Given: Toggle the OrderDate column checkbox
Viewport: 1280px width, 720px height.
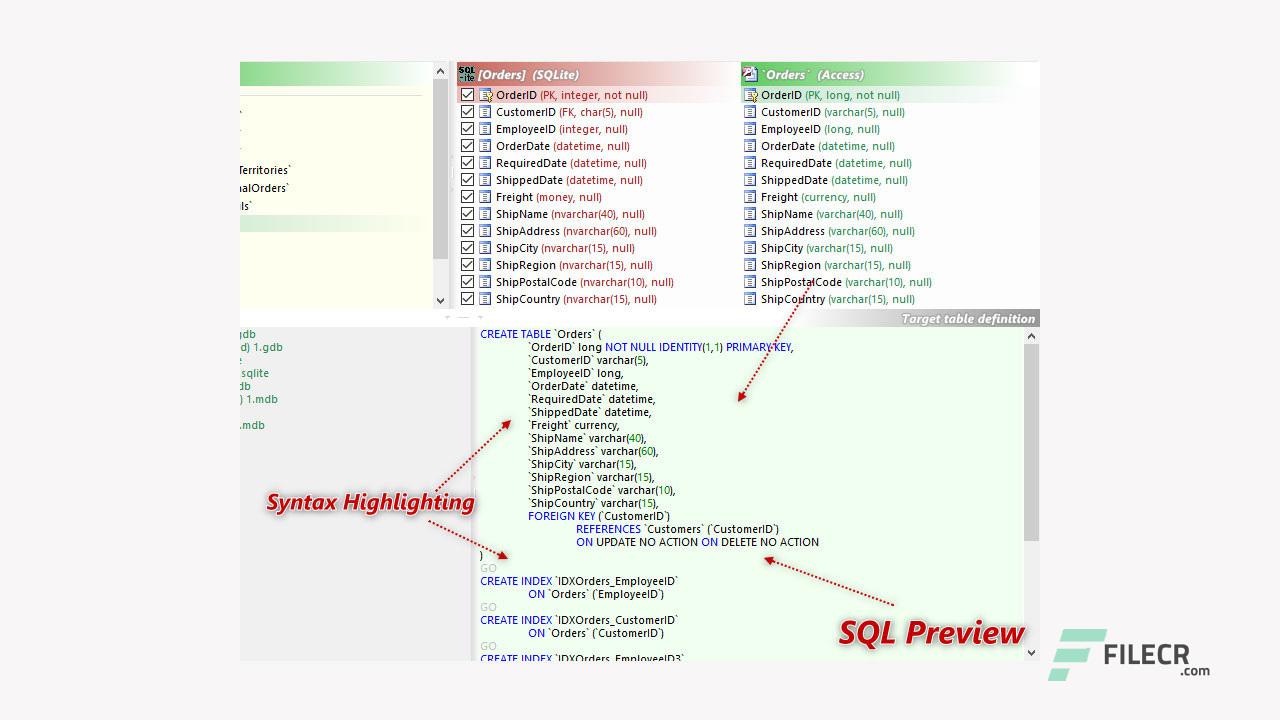Looking at the screenshot, I should 467,146.
